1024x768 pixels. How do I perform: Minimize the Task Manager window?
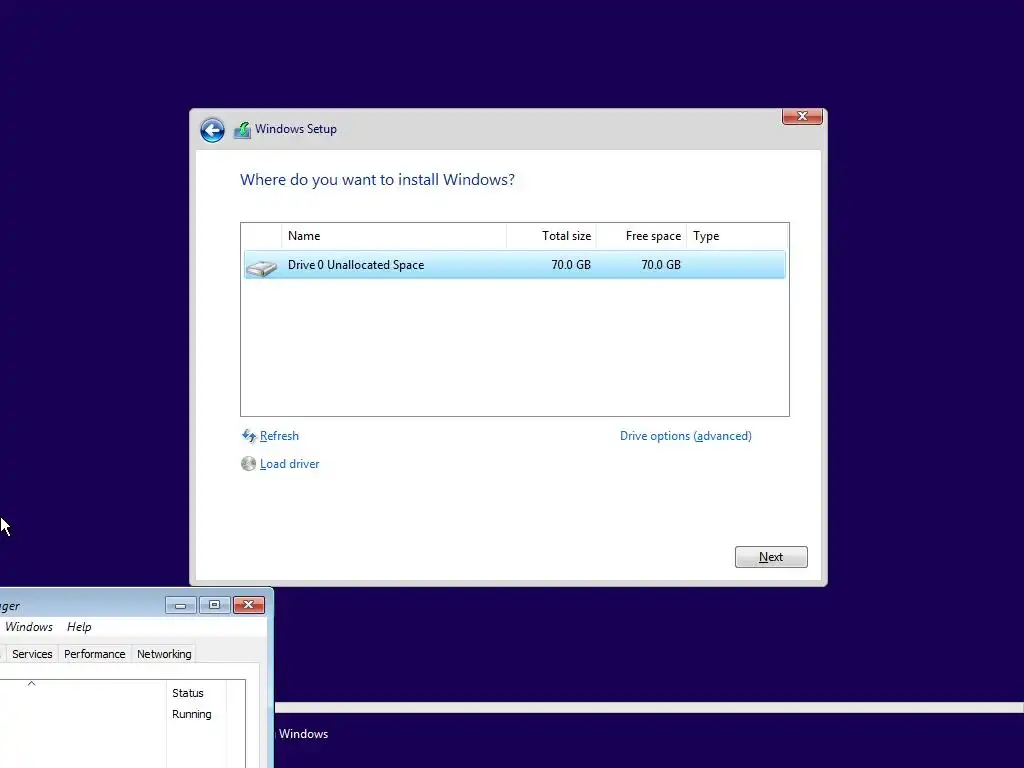point(181,605)
